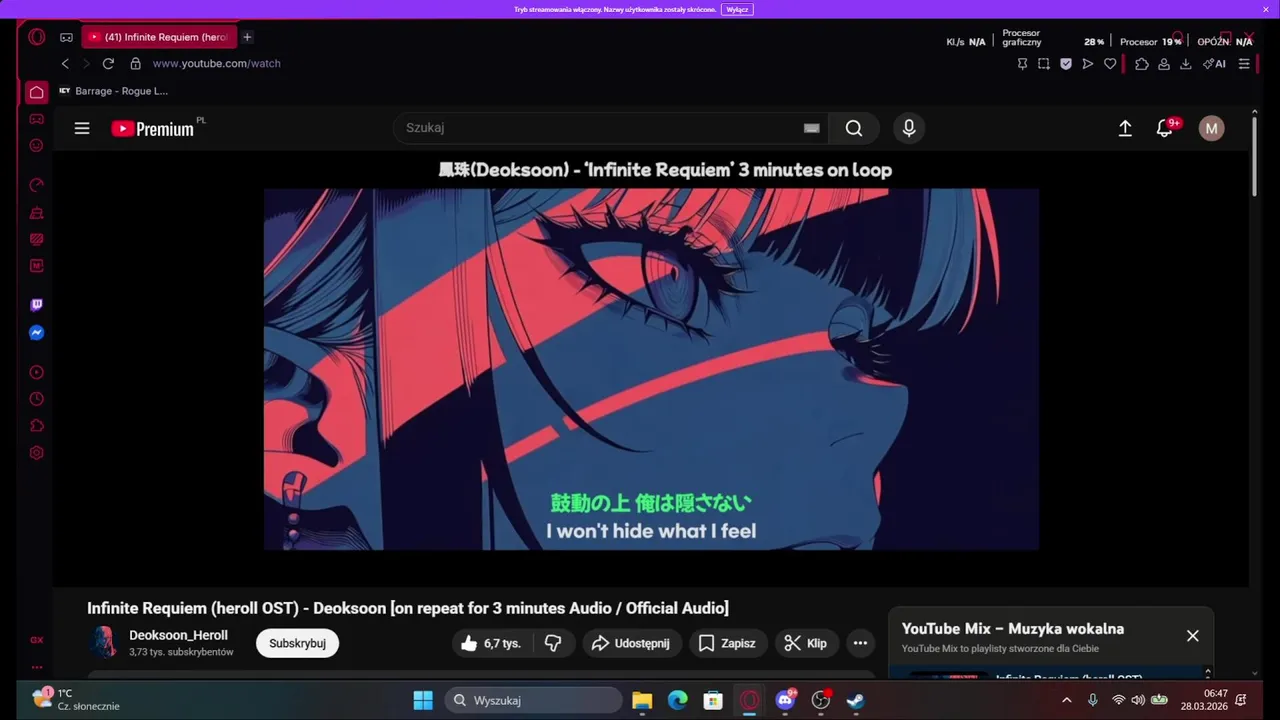Open Discord from the taskbar
The width and height of the screenshot is (1280, 720).
coord(786,700)
